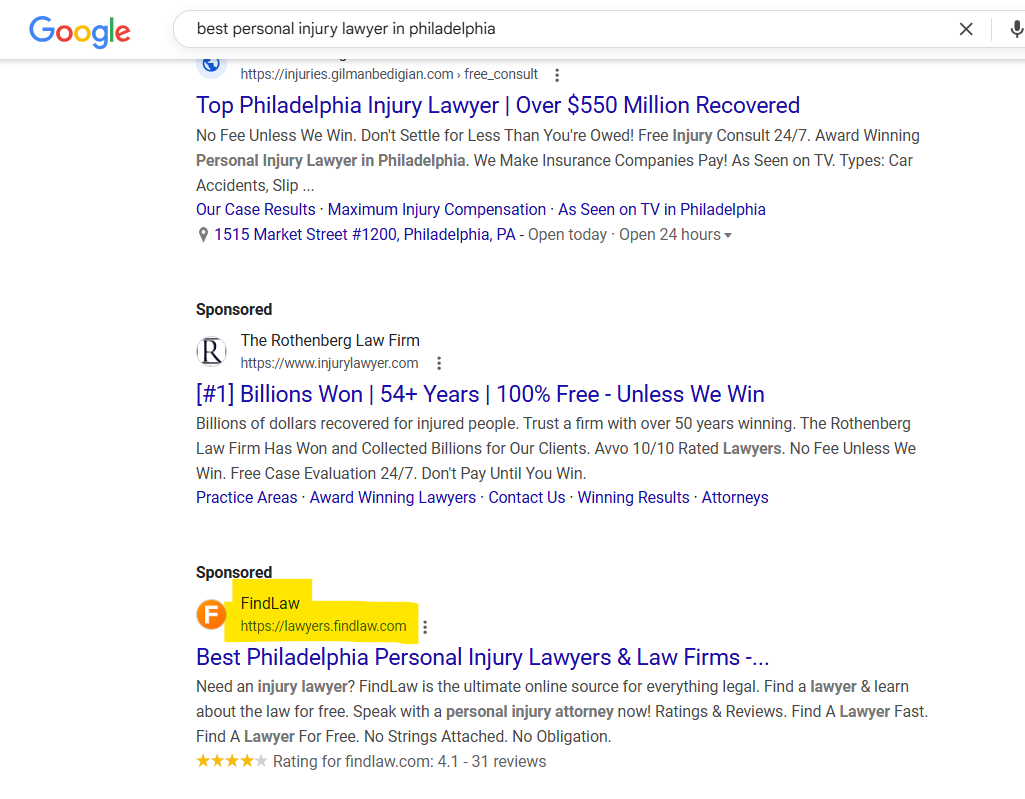Viewport: 1025px width, 799px height.
Task: Open options menu beside injurylawyer.com URL
Action: point(438,363)
